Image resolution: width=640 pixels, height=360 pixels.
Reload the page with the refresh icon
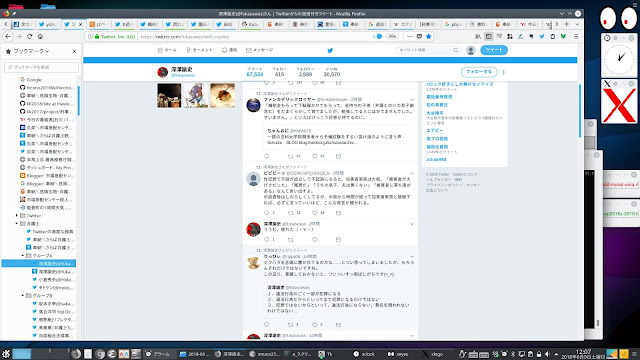point(29,36)
